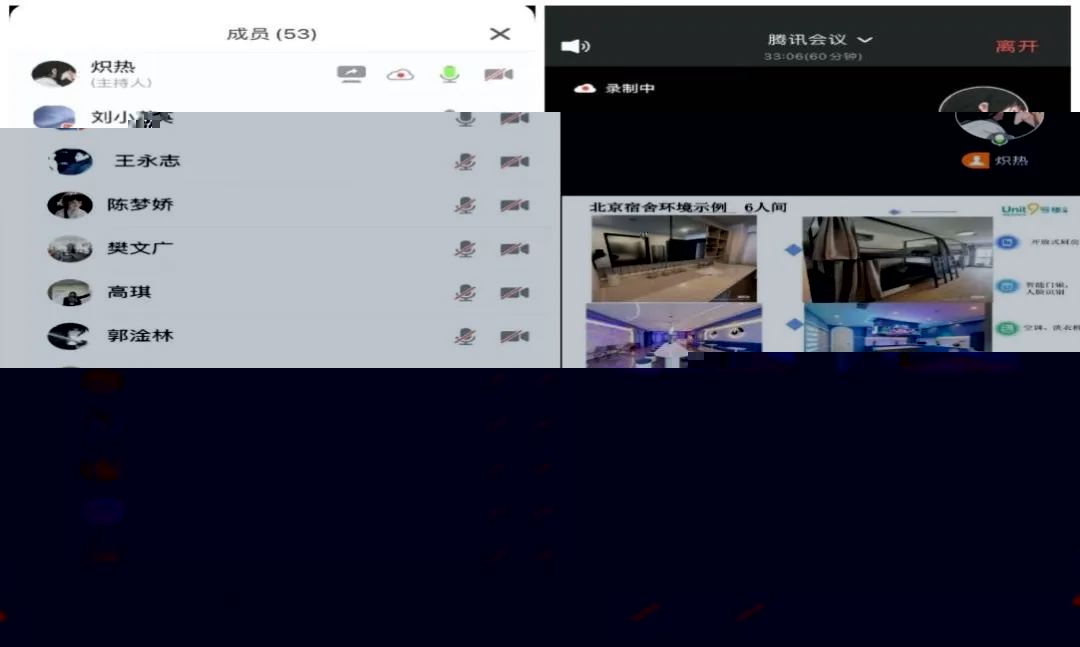Toggle camera icon for 王永志
This screenshot has height=647, width=1080.
[x=515, y=161]
